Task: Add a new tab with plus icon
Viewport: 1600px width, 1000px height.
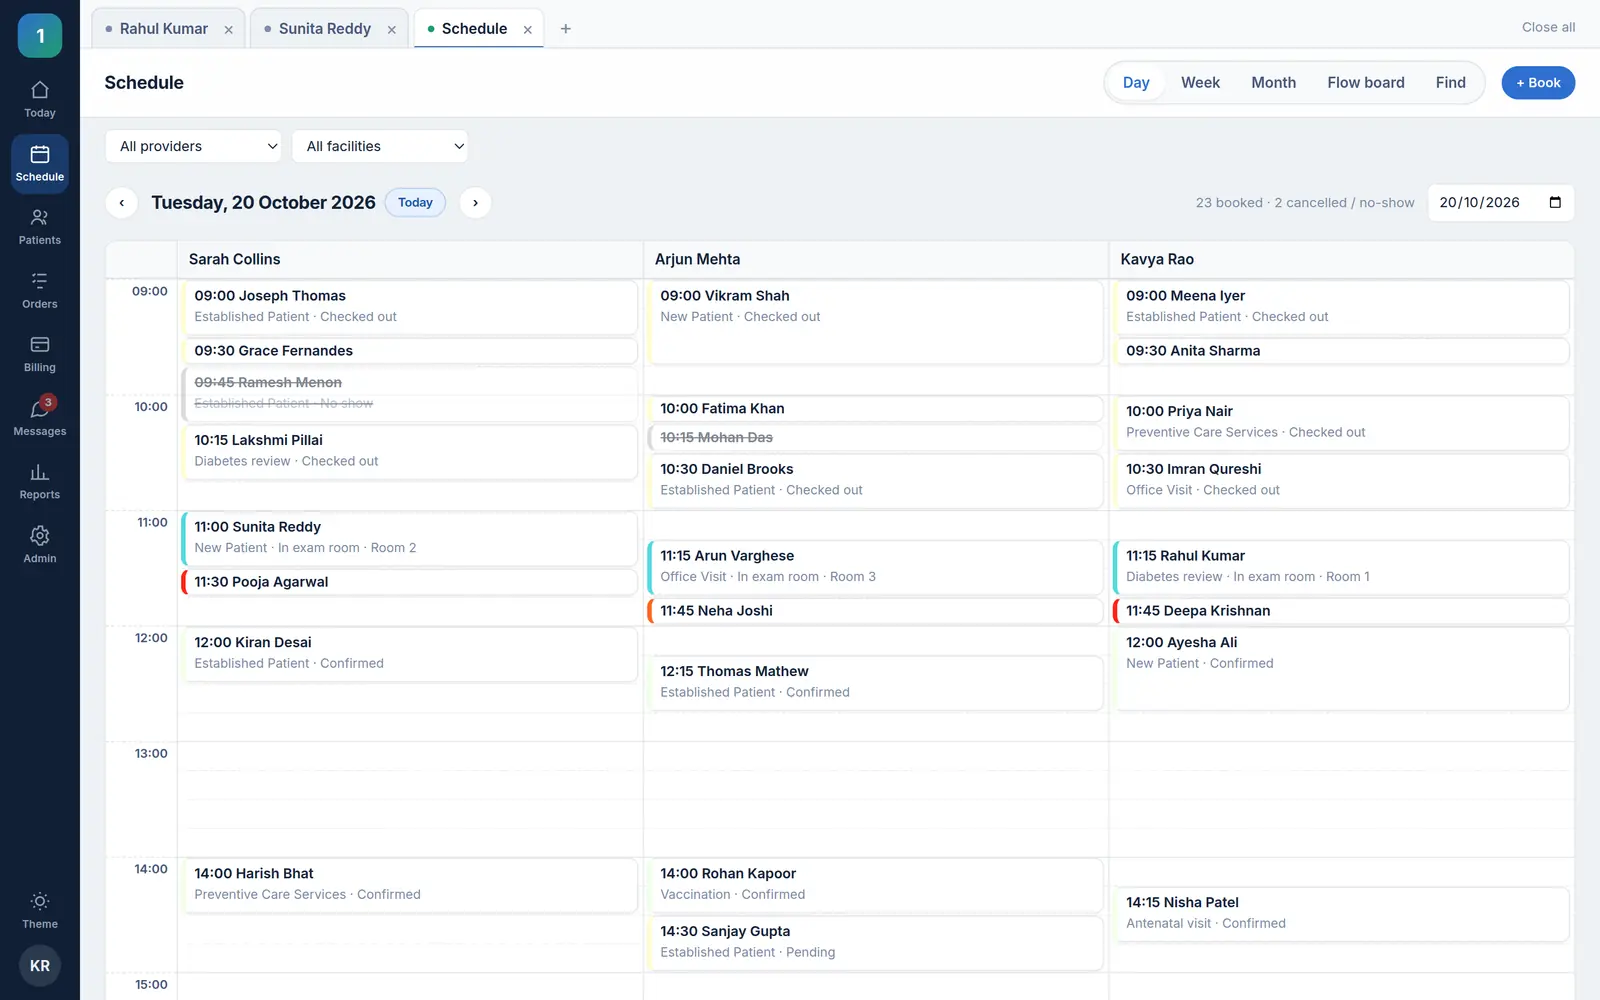Action: coord(566,29)
